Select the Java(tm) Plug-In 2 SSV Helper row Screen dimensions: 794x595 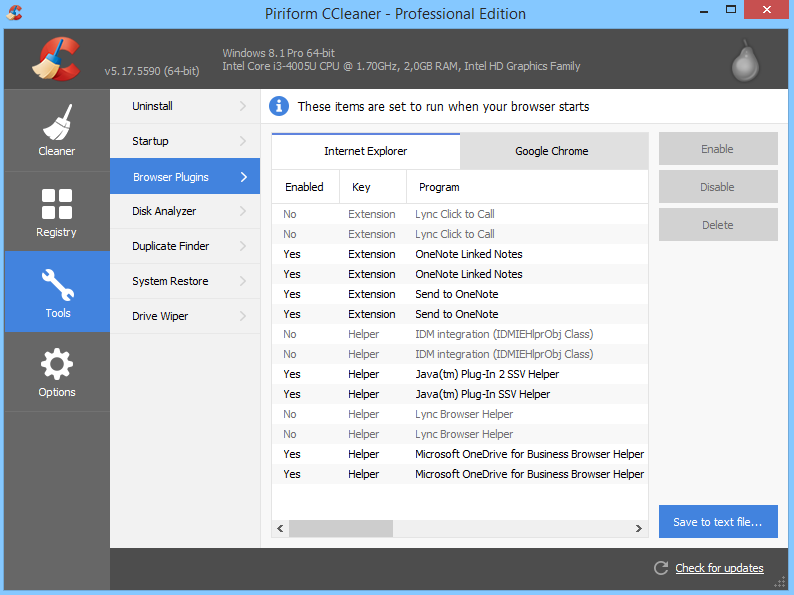(487, 374)
